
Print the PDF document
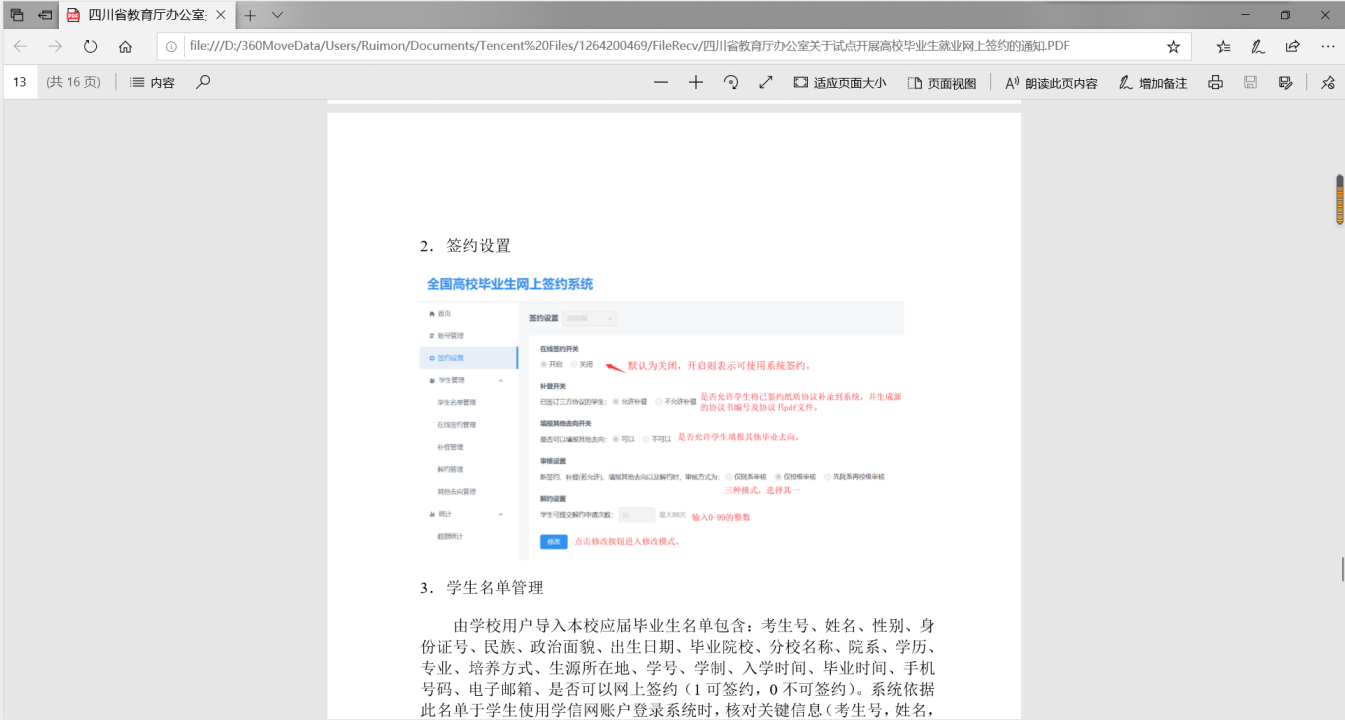[1215, 82]
